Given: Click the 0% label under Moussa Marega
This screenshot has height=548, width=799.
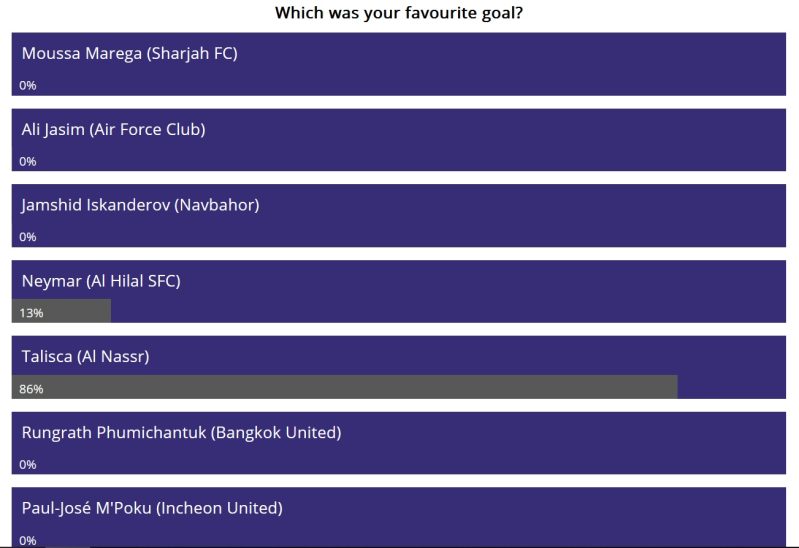Looking at the screenshot, I should [28, 86].
